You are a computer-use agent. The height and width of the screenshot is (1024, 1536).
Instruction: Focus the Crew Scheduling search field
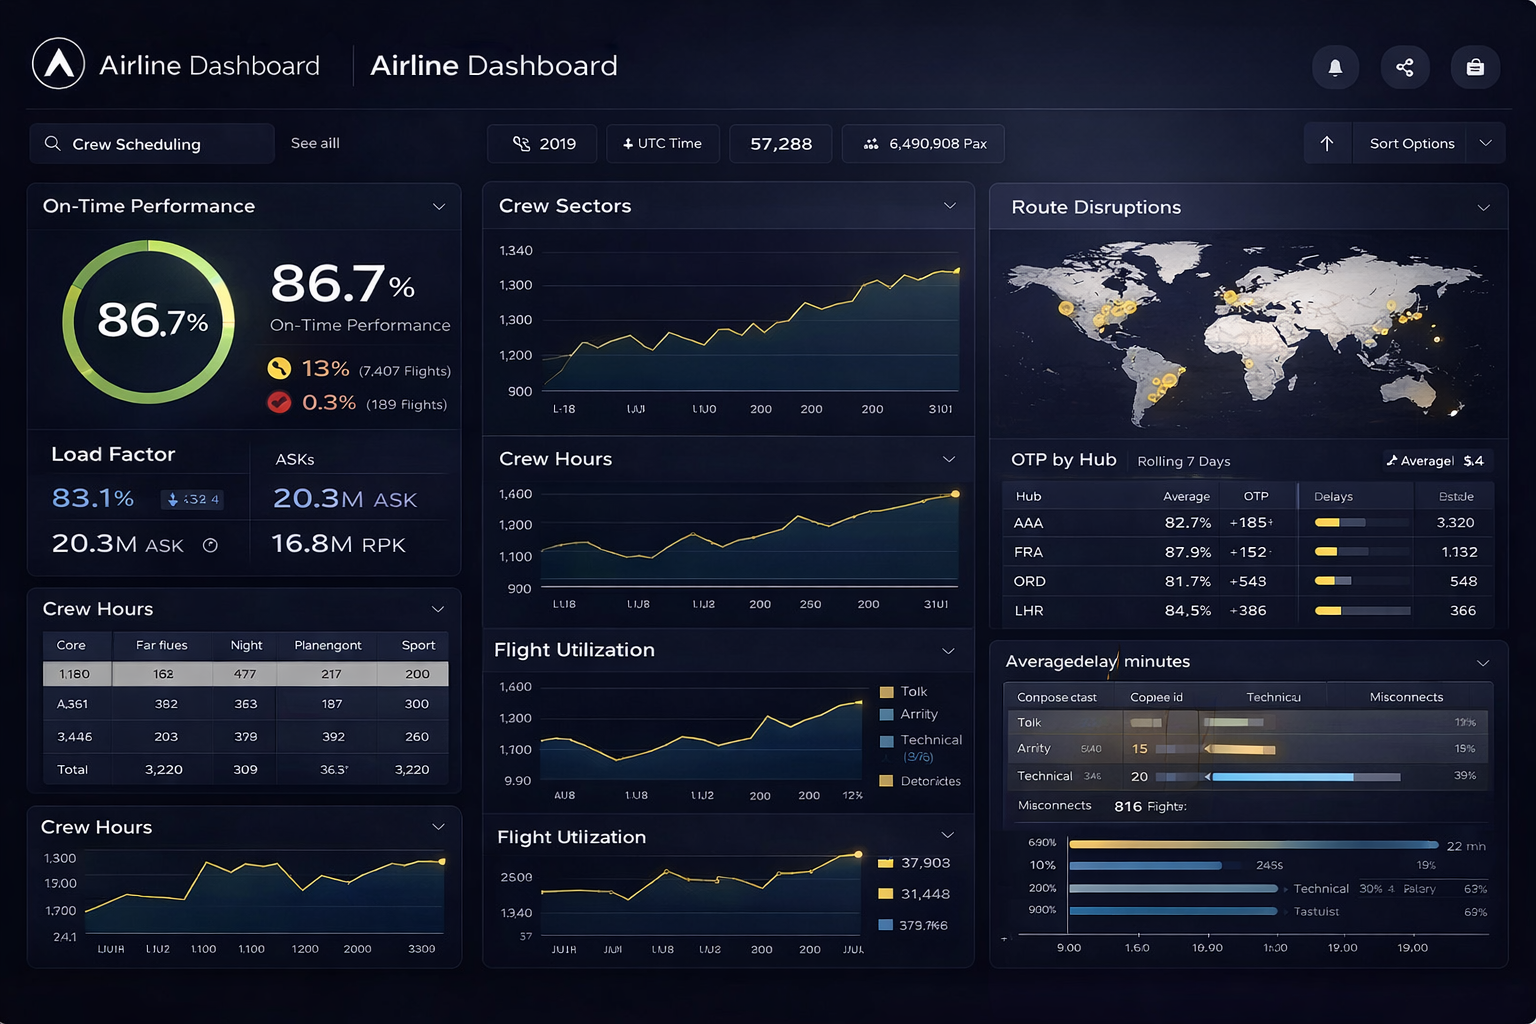pos(152,143)
